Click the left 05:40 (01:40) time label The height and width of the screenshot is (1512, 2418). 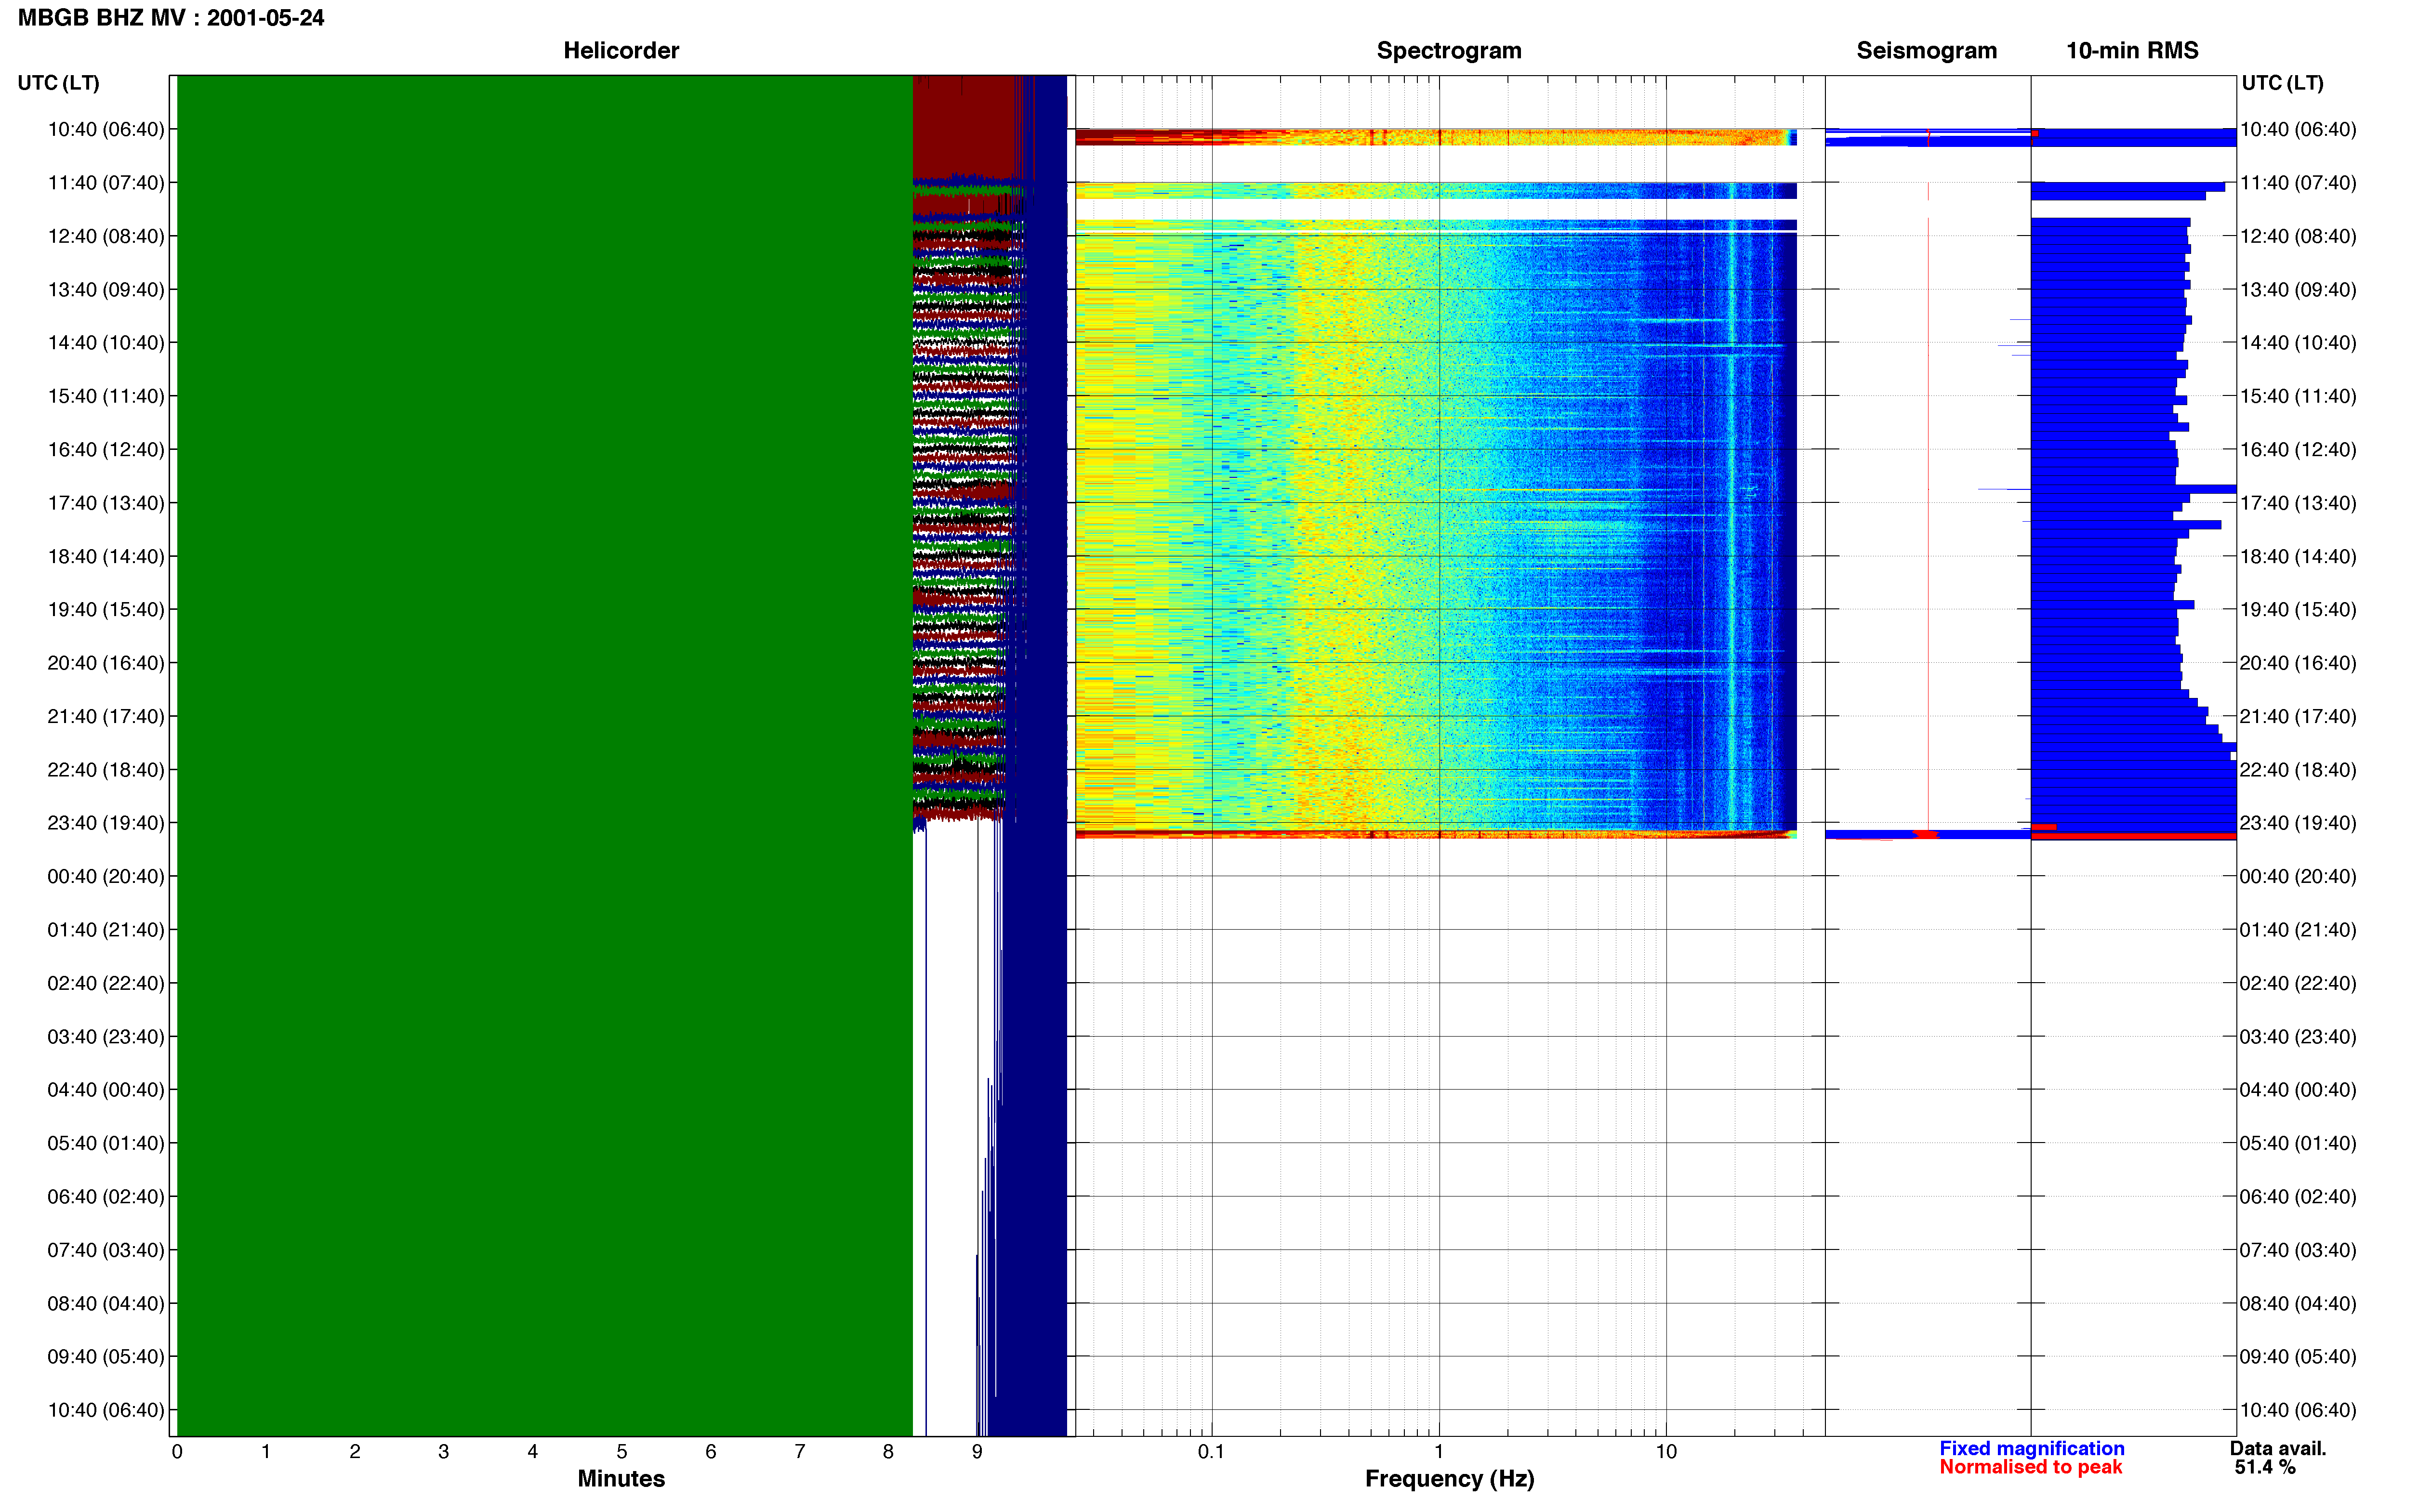point(106,1143)
